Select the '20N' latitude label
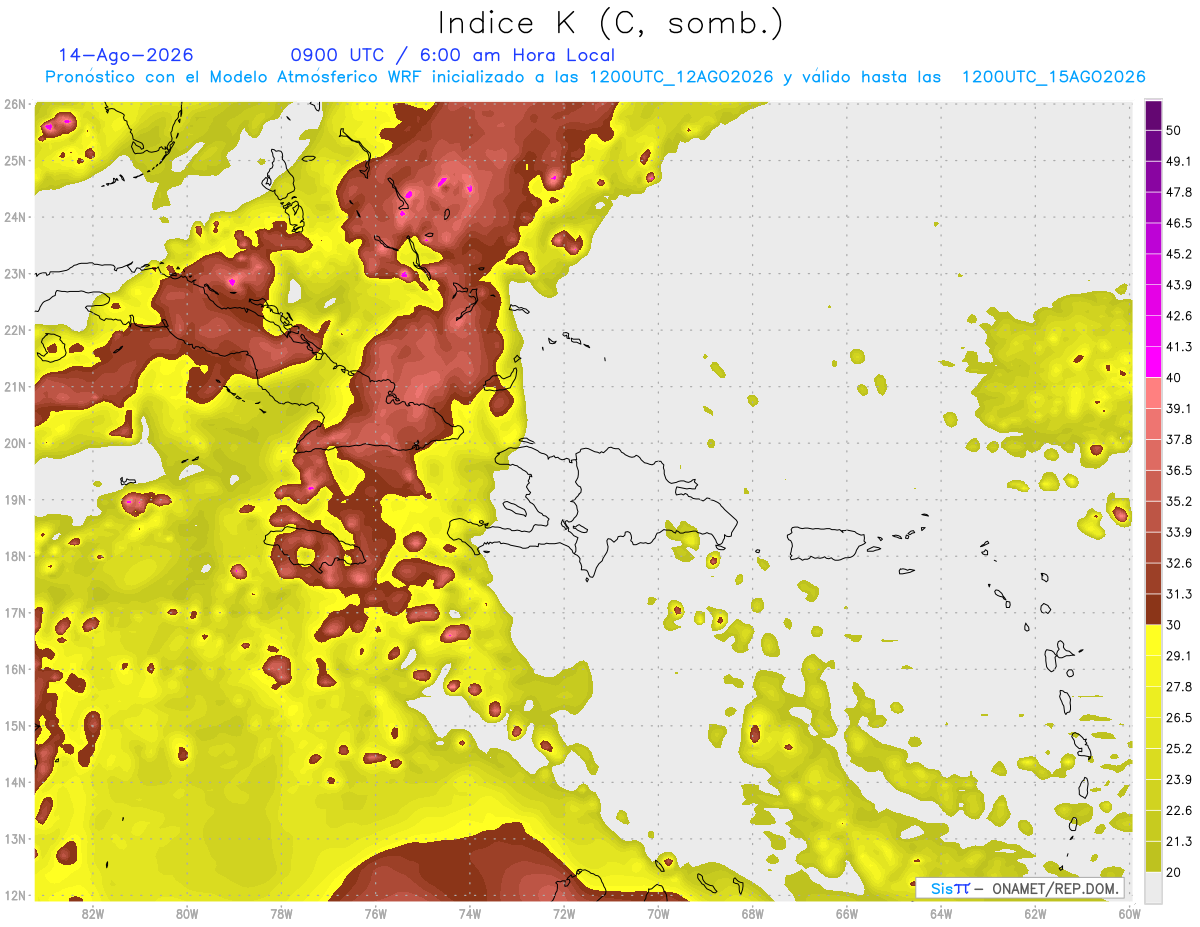This screenshot has width=1200, height=927. pyautogui.click(x=15, y=443)
